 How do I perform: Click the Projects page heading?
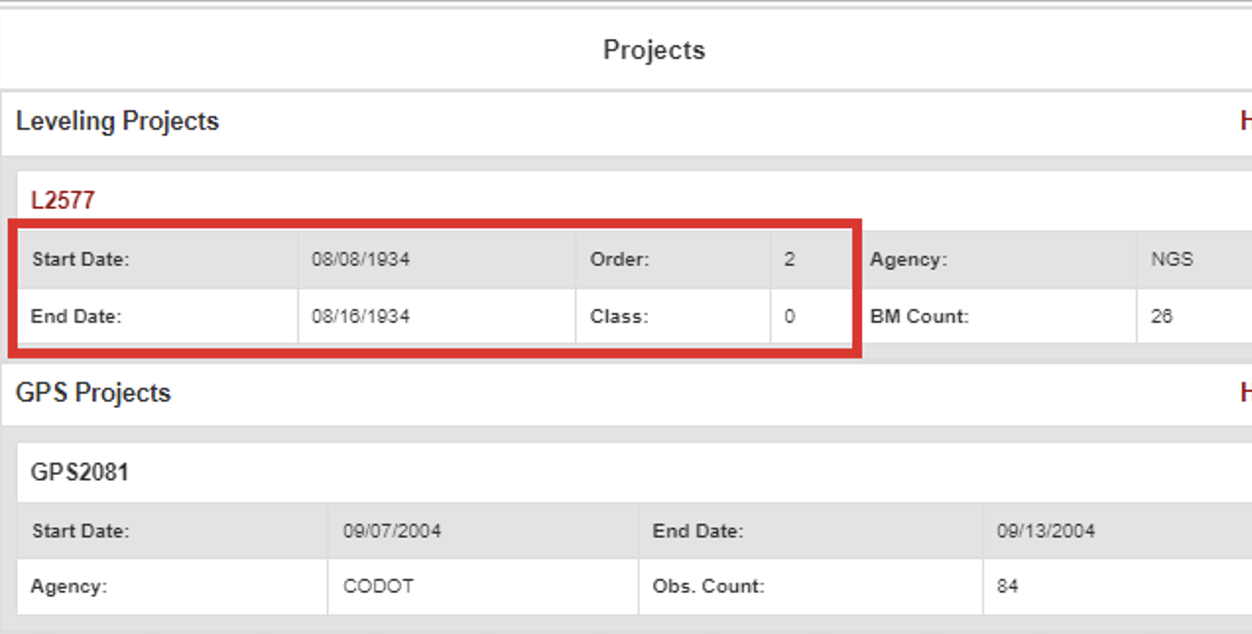tap(654, 50)
